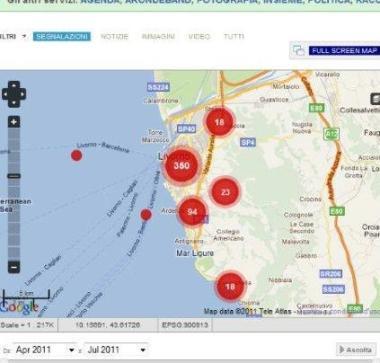The width and height of the screenshot is (380, 363).
Task: Select the TUTTI filter tab
Action: (x=234, y=36)
